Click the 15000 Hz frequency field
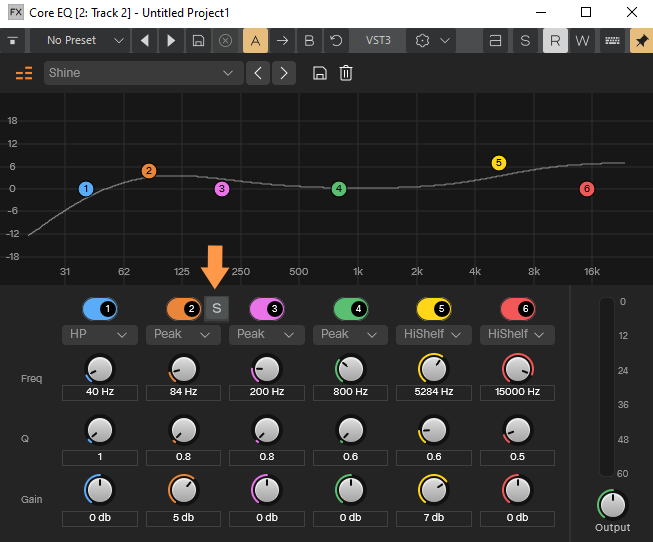This screenshot has height=542, width=653. pyautogui.click(x=517, y=392)
